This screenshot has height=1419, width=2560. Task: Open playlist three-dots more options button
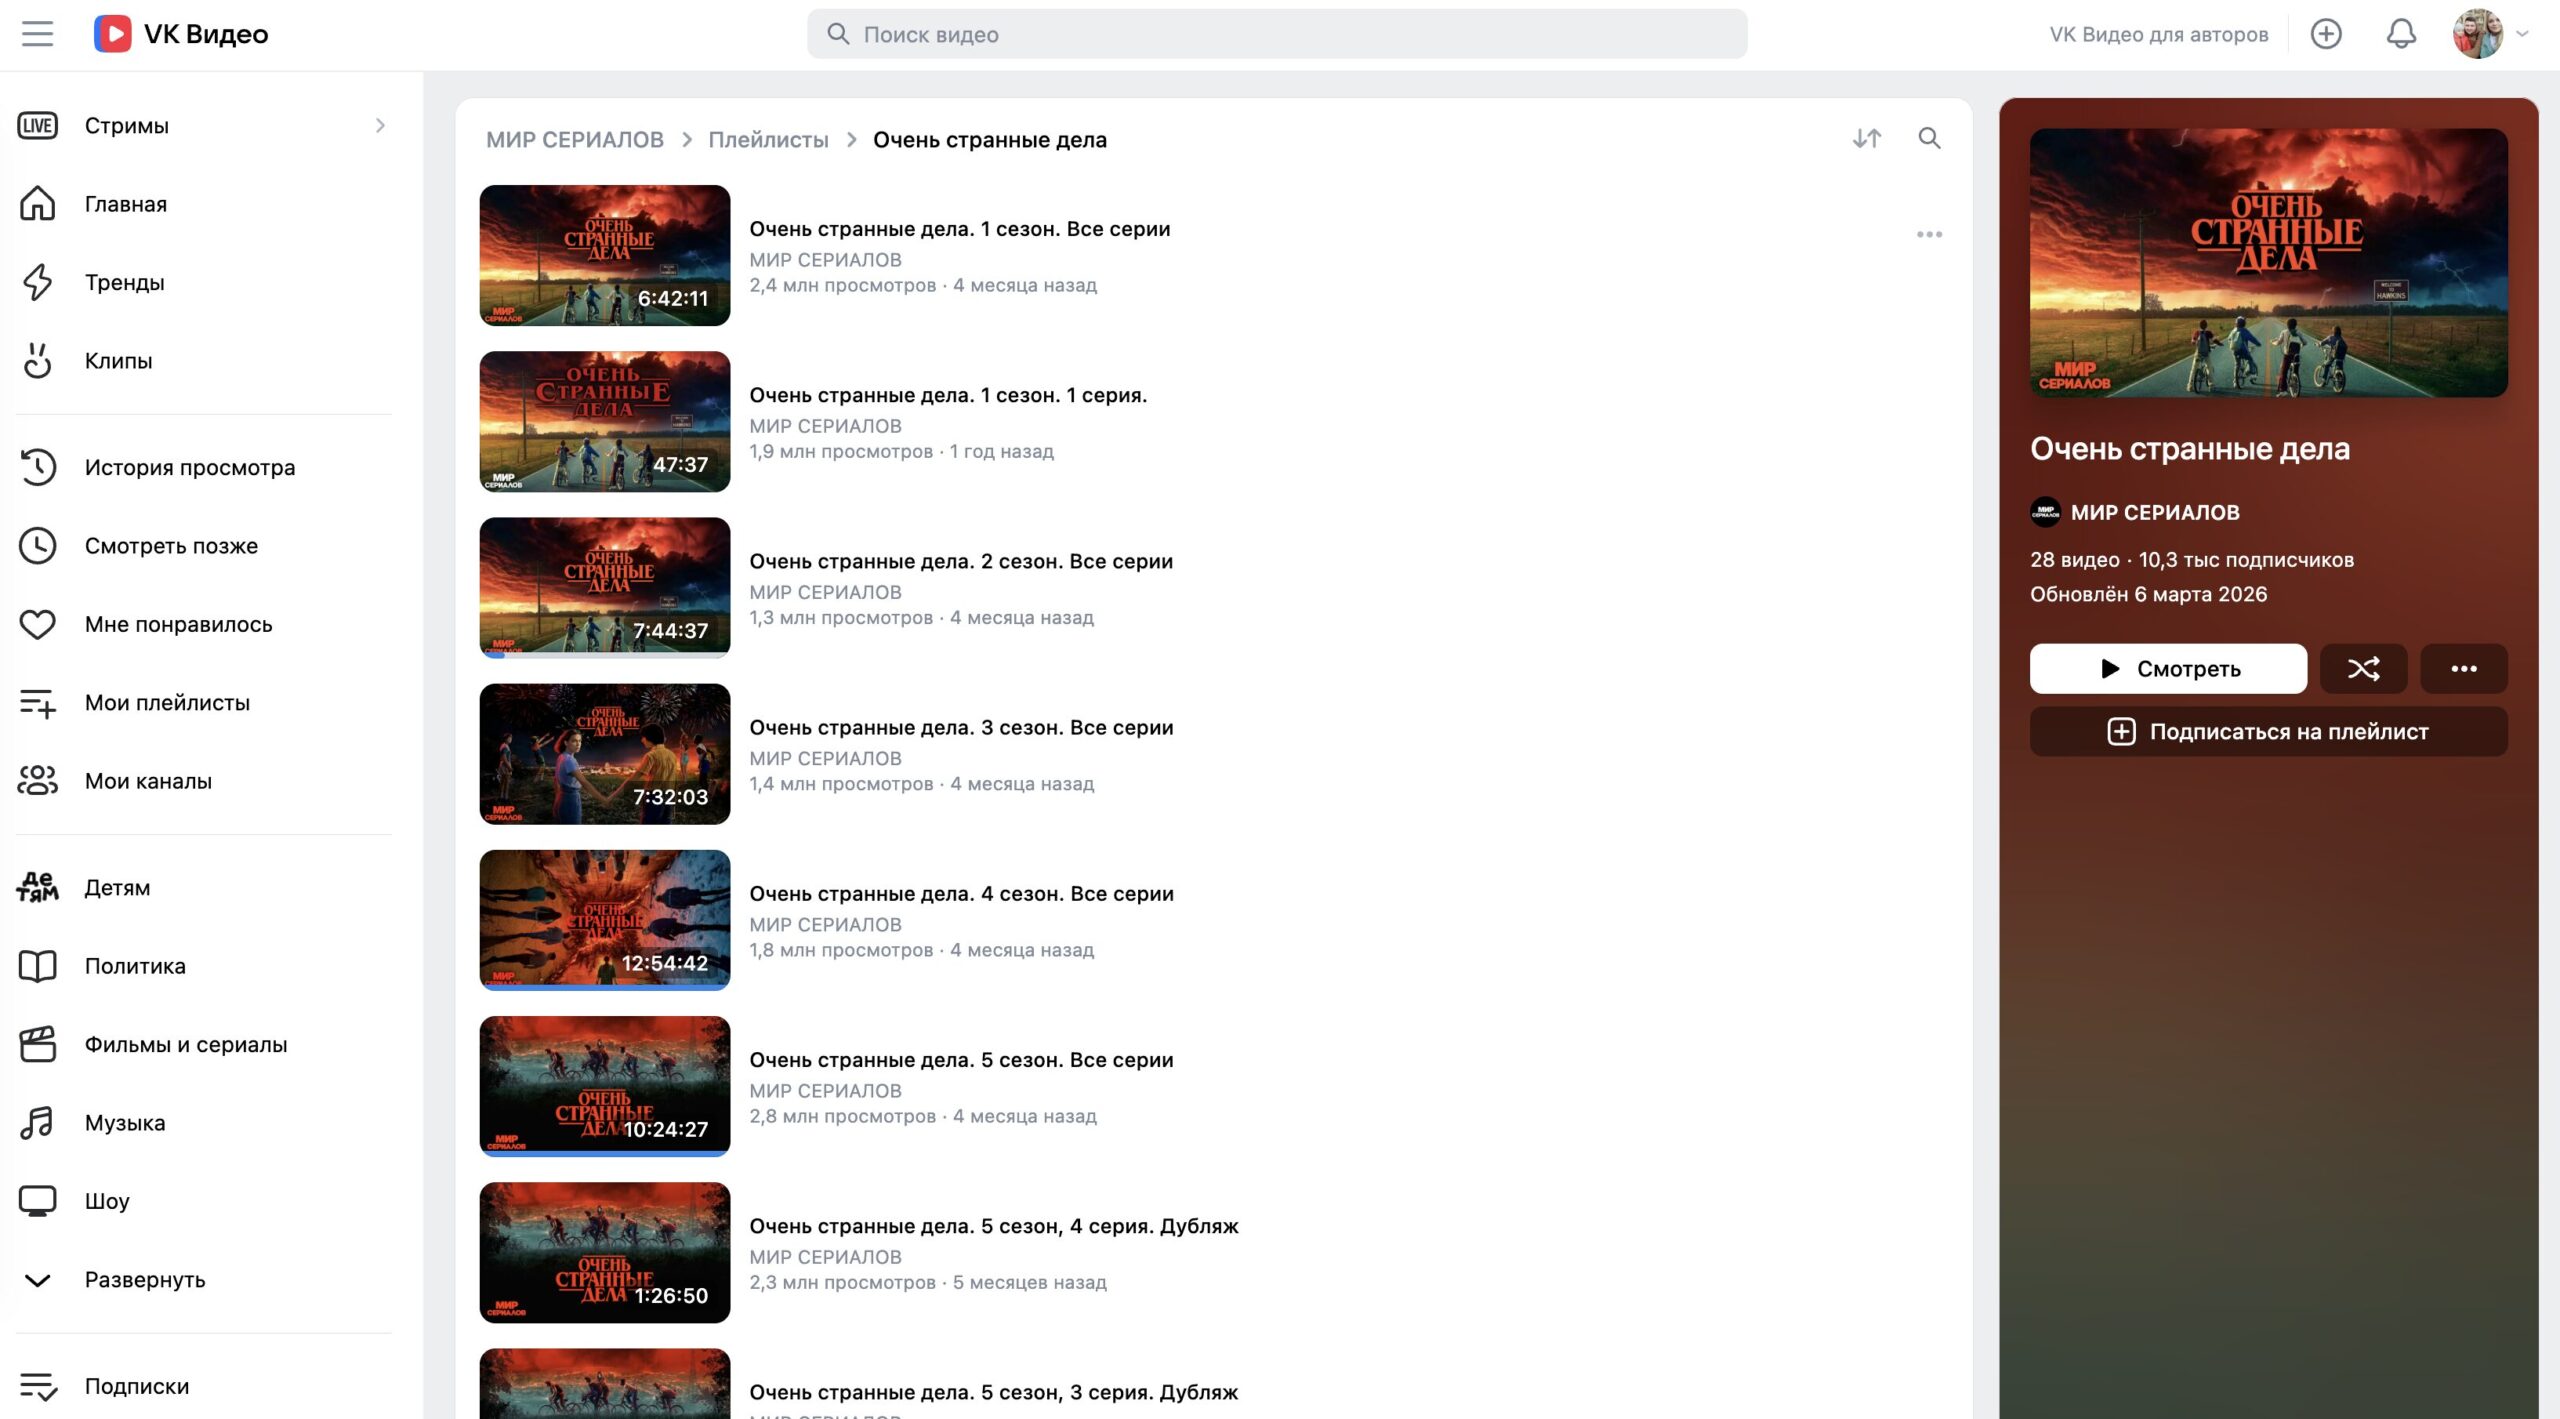[2463, 668]
